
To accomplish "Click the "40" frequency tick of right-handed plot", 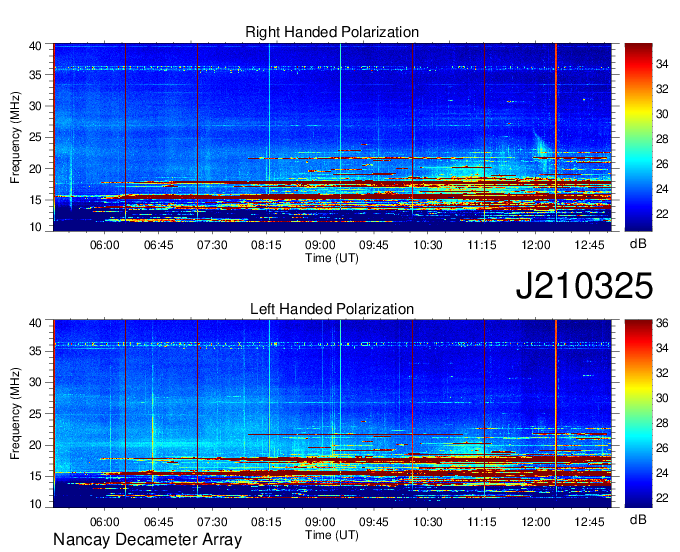I will [x=35, y=46].
